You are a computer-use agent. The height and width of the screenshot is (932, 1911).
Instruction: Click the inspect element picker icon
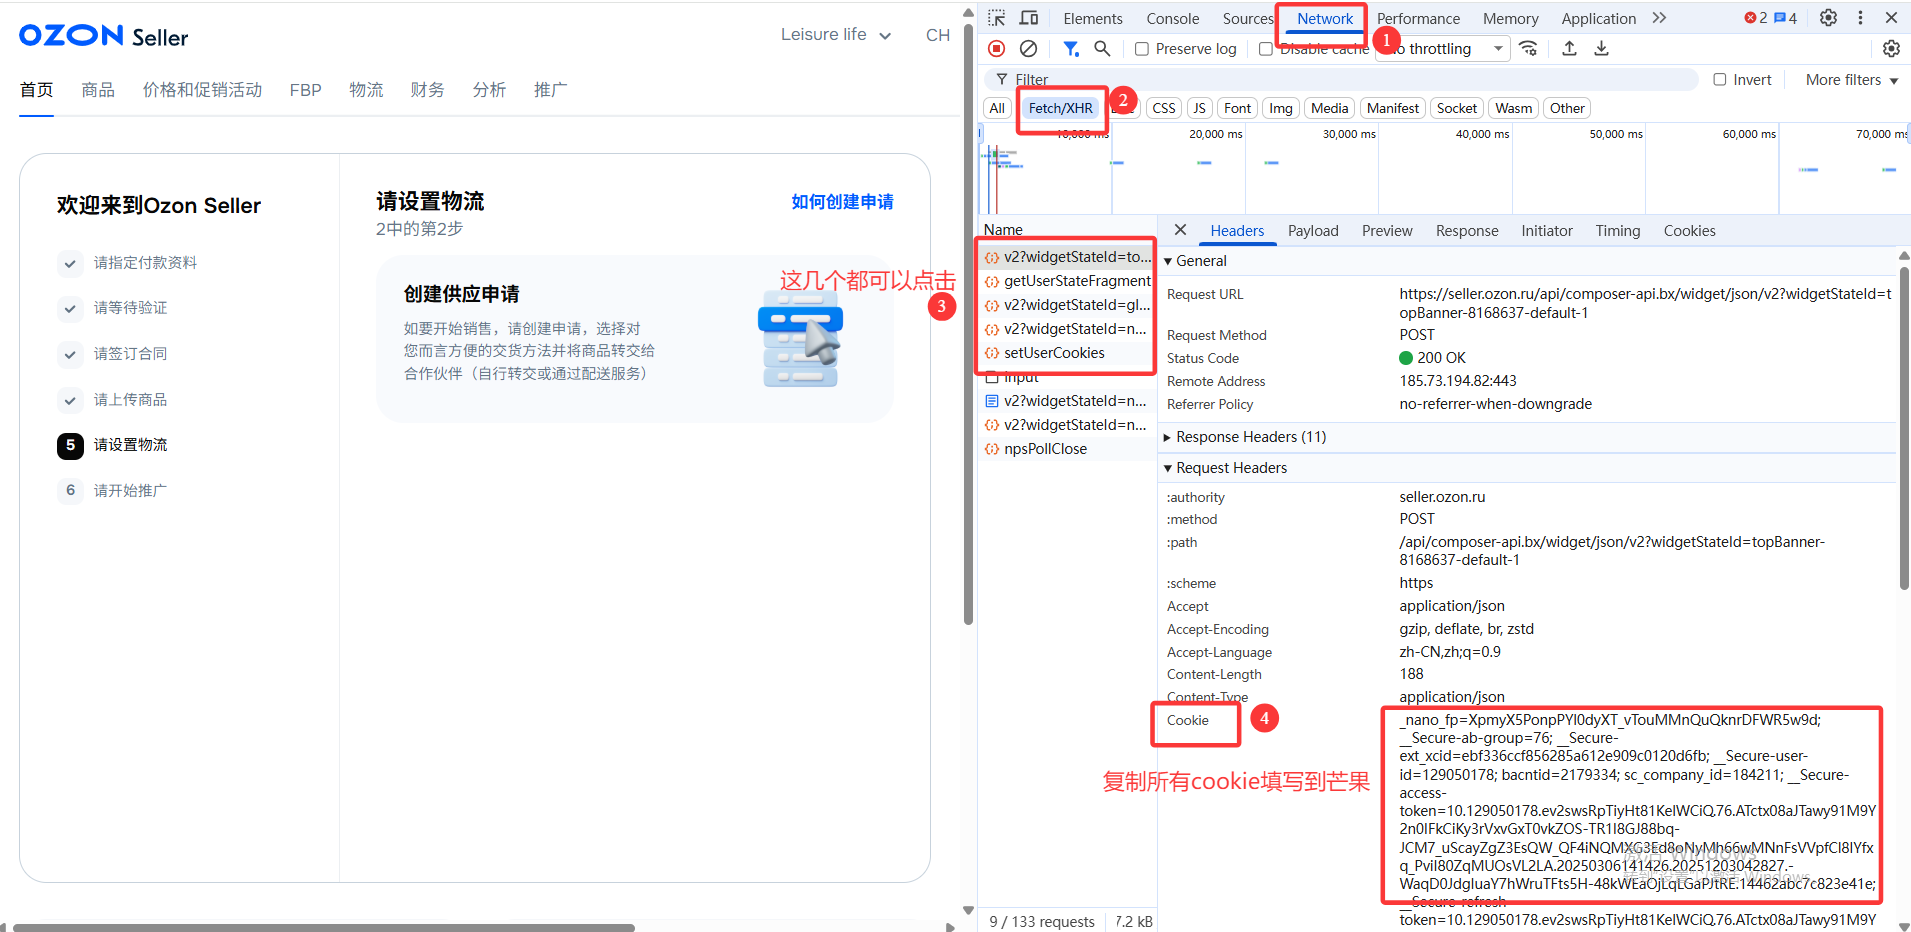(x=997, y=18)
